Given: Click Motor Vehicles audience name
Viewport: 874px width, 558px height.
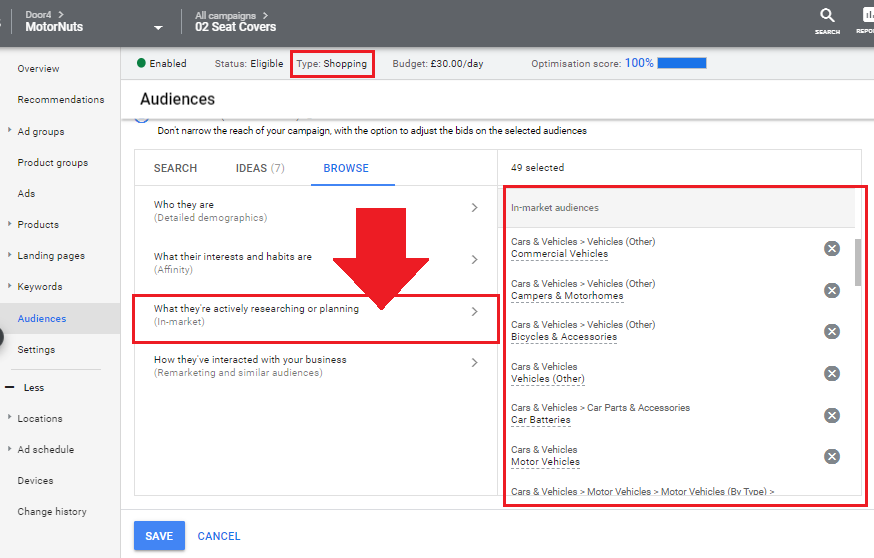Looking at the screenshot, I should (x=545, y=462).
